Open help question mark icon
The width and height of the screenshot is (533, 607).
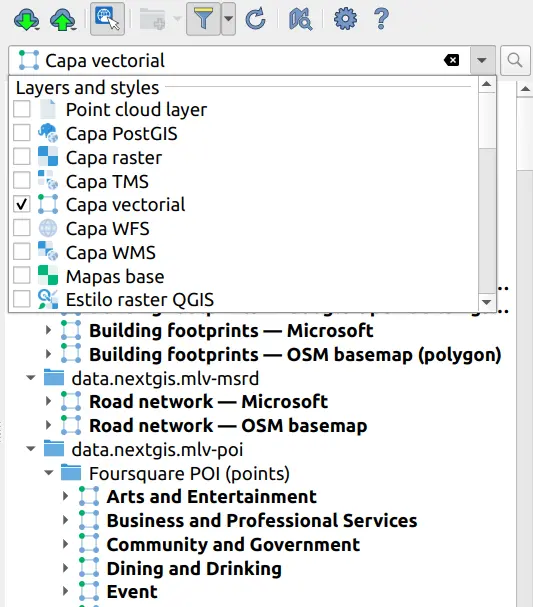pyautogui.click(x=381, y=19)
